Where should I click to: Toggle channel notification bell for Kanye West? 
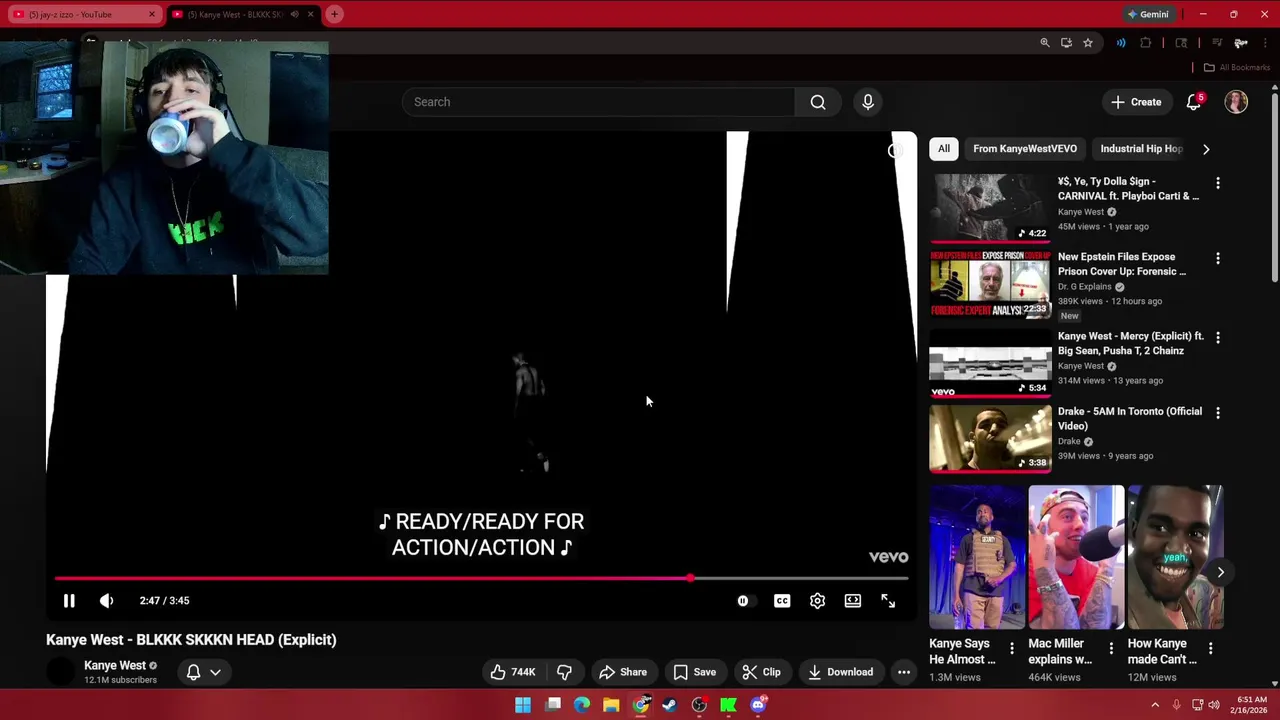(x=193, y=672)
